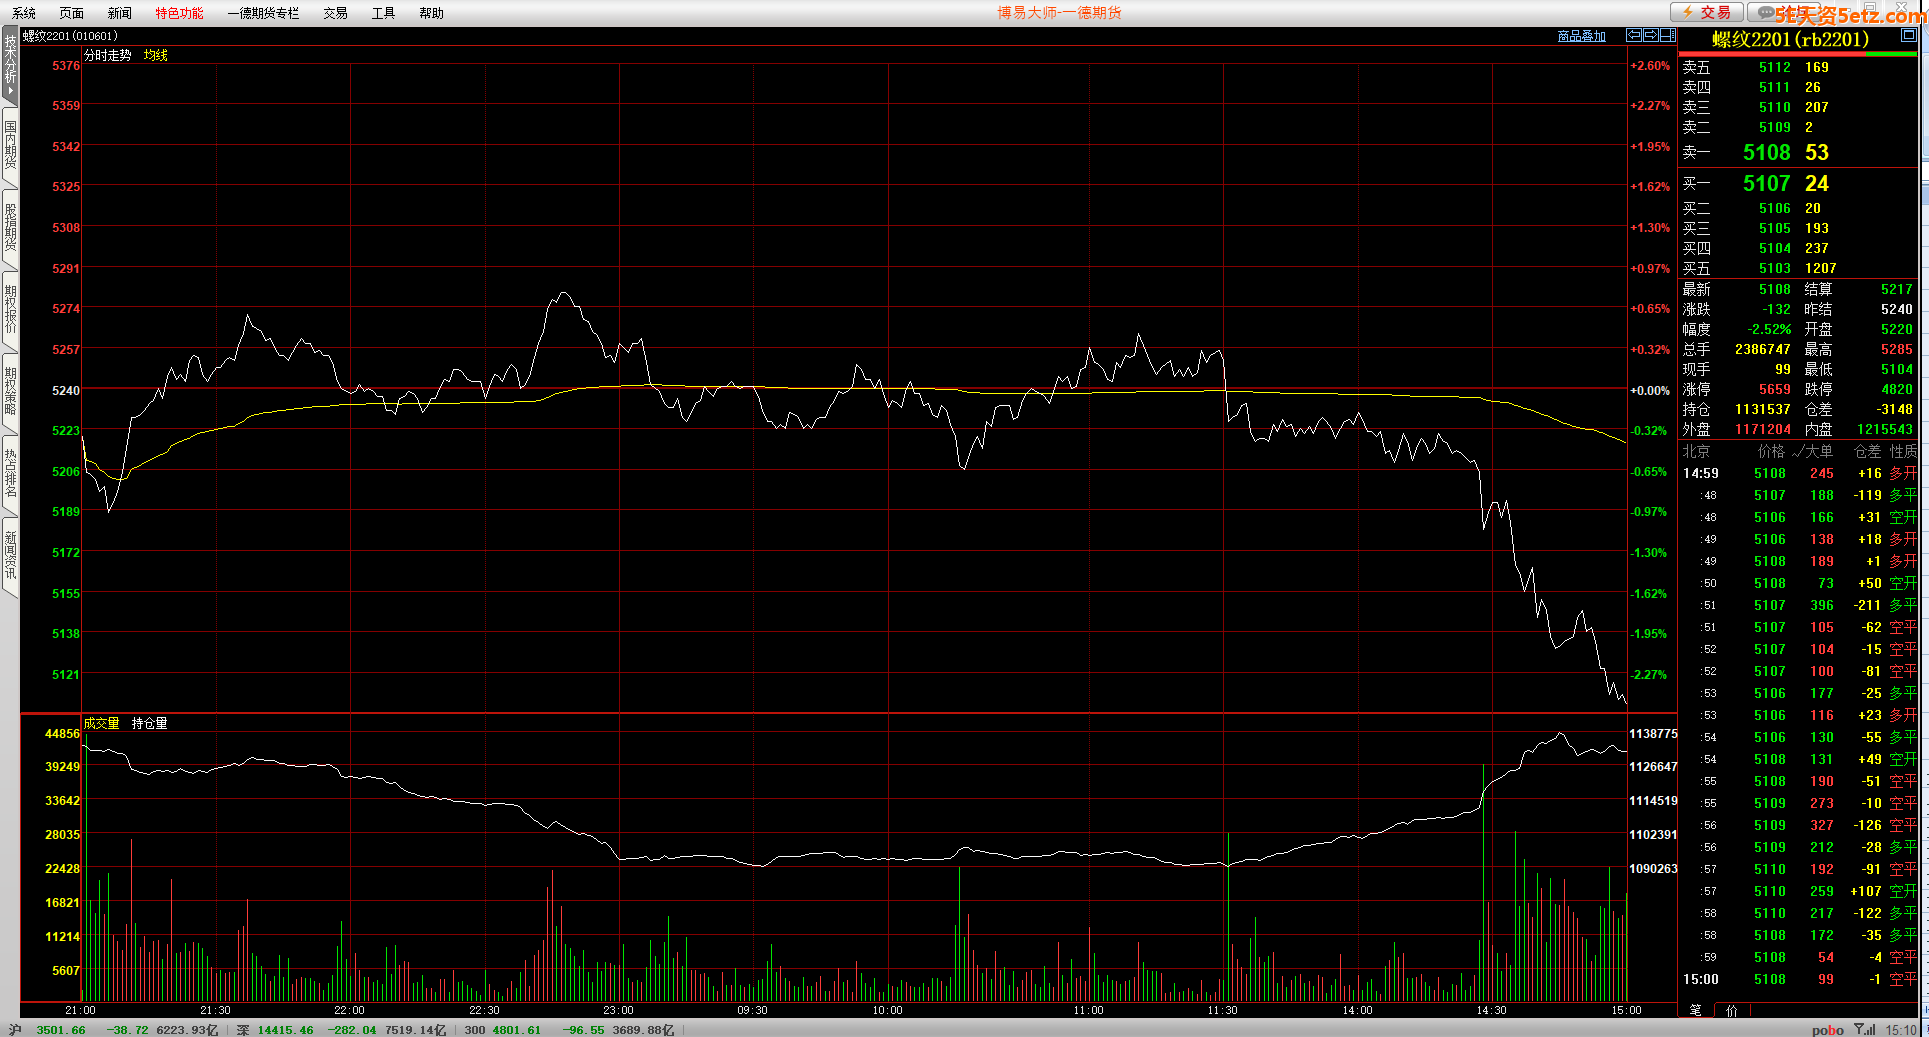Select the 技术分析 side tab
Image resolution: width=1929 pixels, height=1037 pixels.
click(10, 65)
